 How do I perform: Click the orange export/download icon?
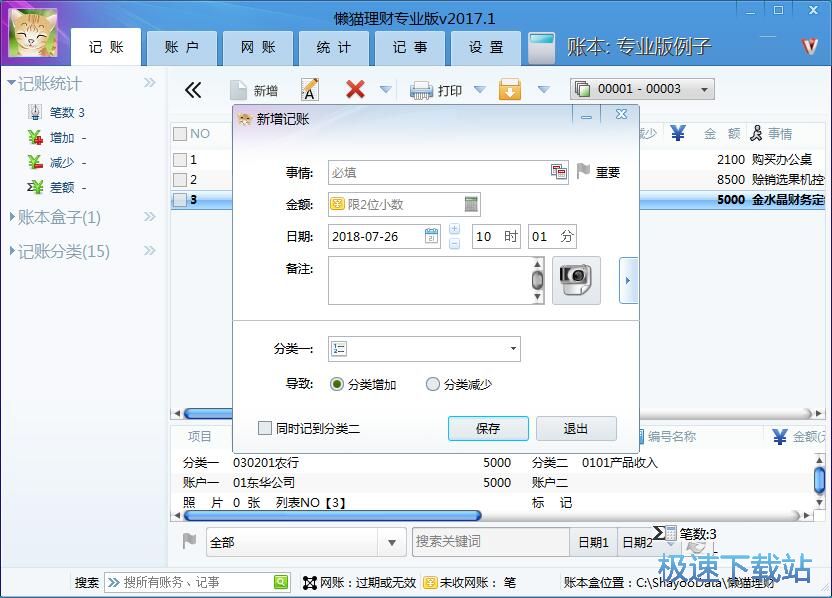click(509, 90)
